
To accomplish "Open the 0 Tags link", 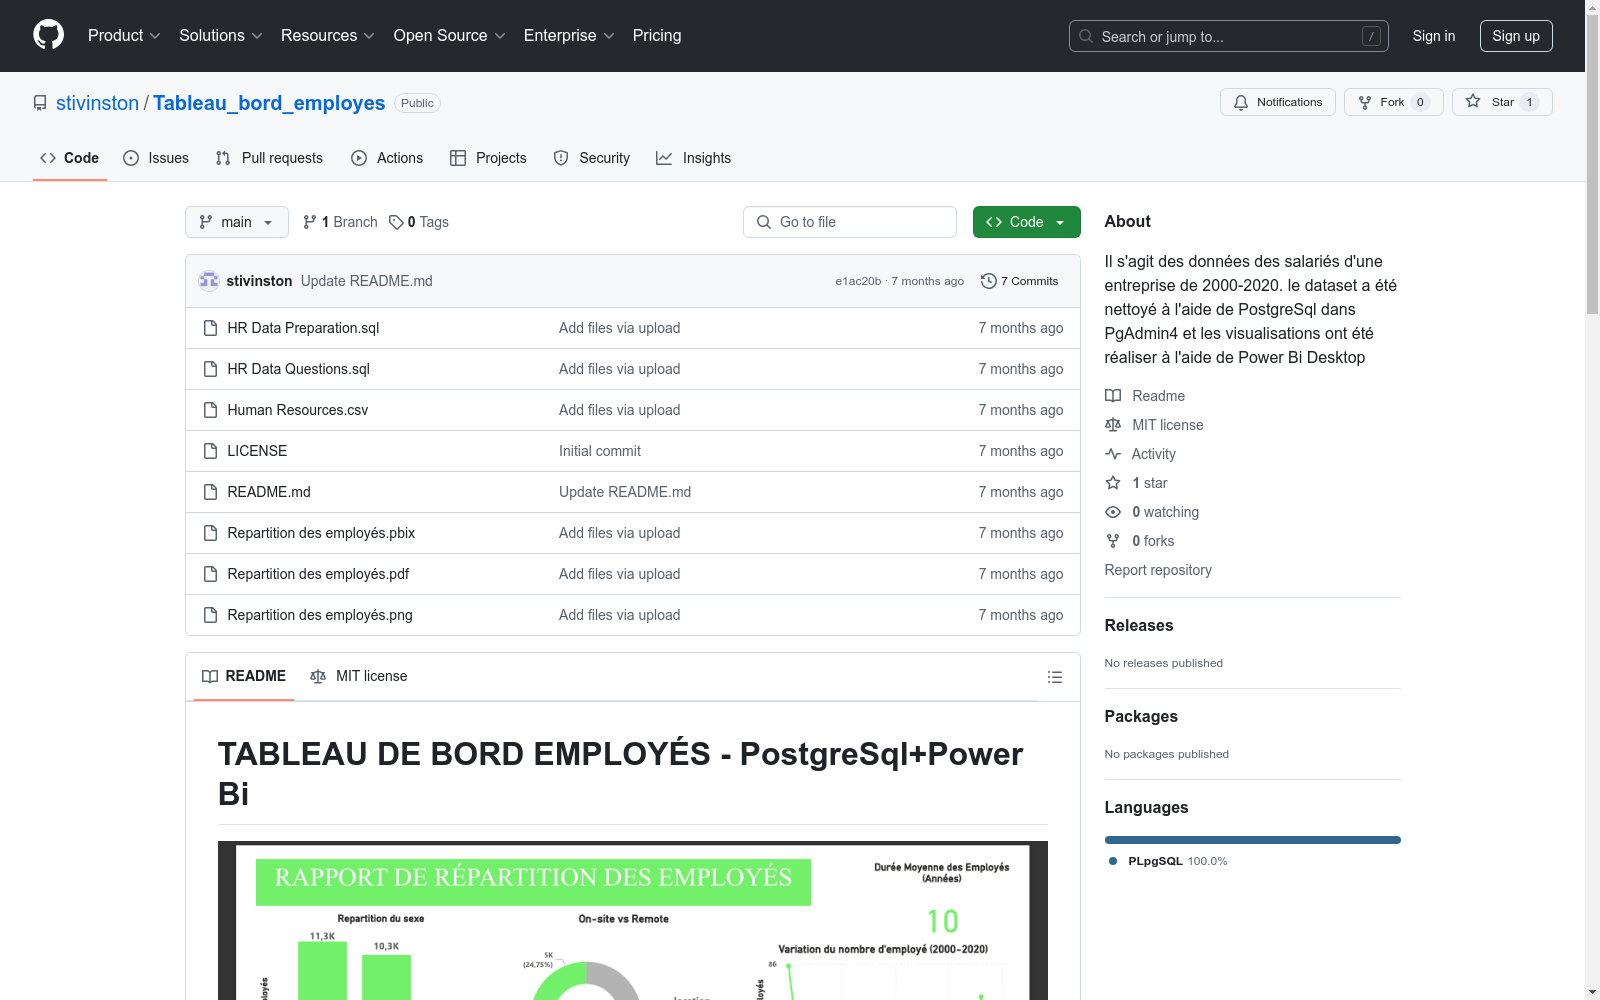I will [419, 222].
